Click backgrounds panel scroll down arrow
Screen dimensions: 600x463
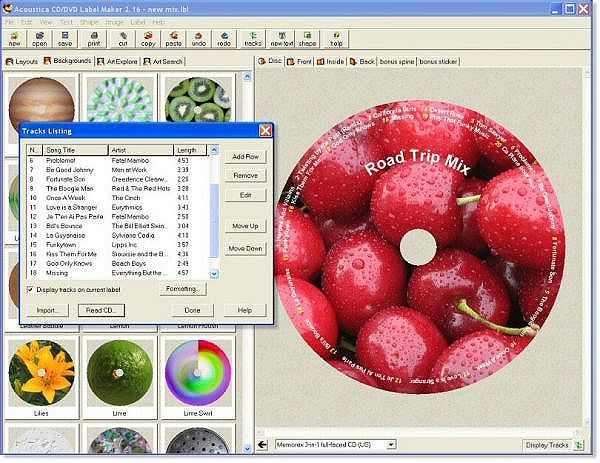247,448
